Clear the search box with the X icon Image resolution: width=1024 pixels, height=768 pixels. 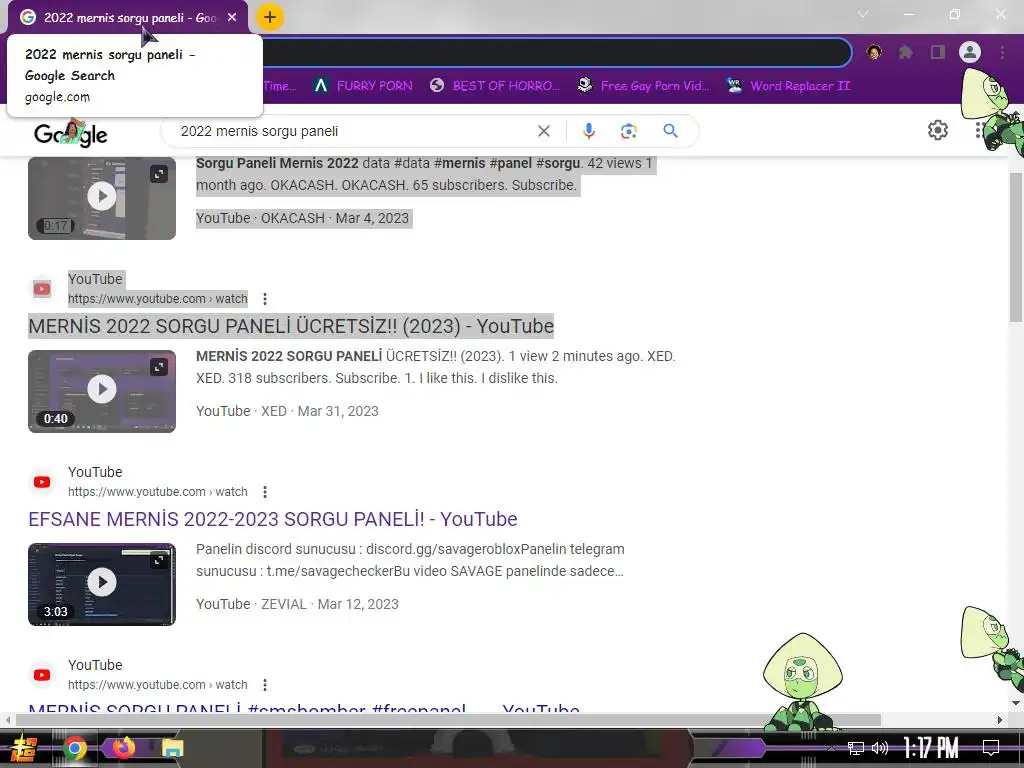tap(543, 131)
